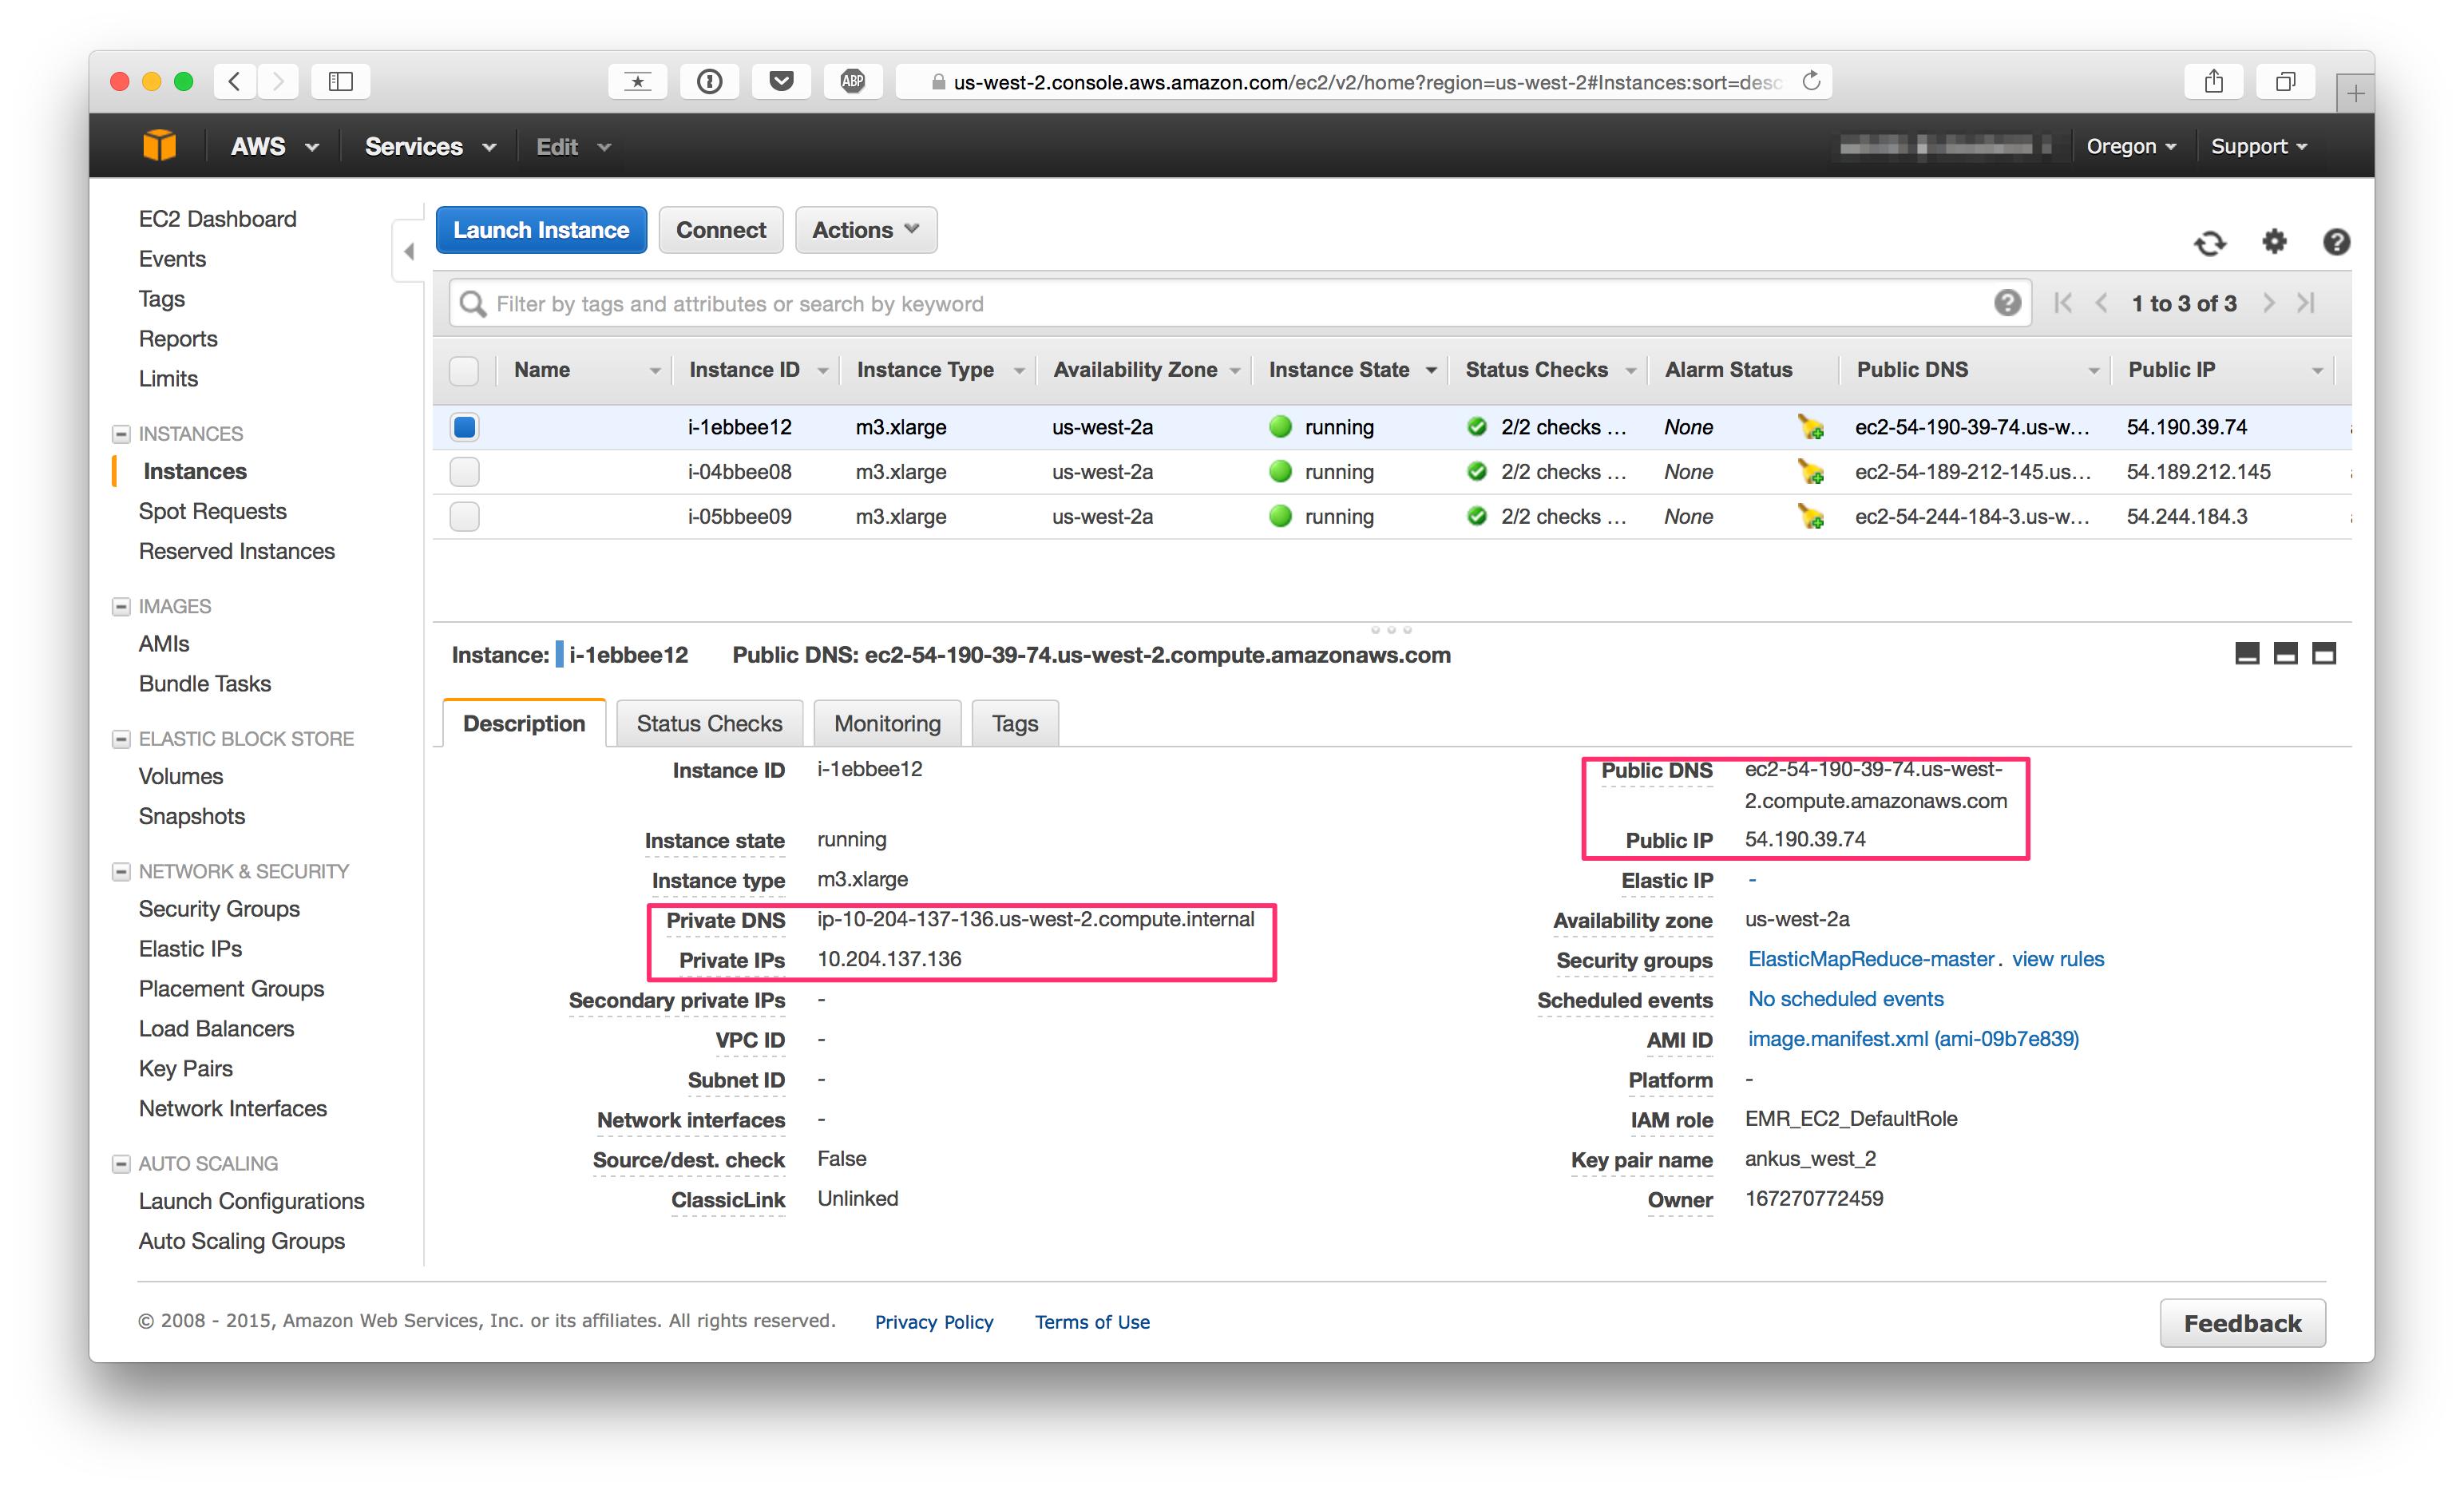This screenshot has width=2464, height=1490.
Task: Open the Support dropdown menu
Action: (2258, 146)
